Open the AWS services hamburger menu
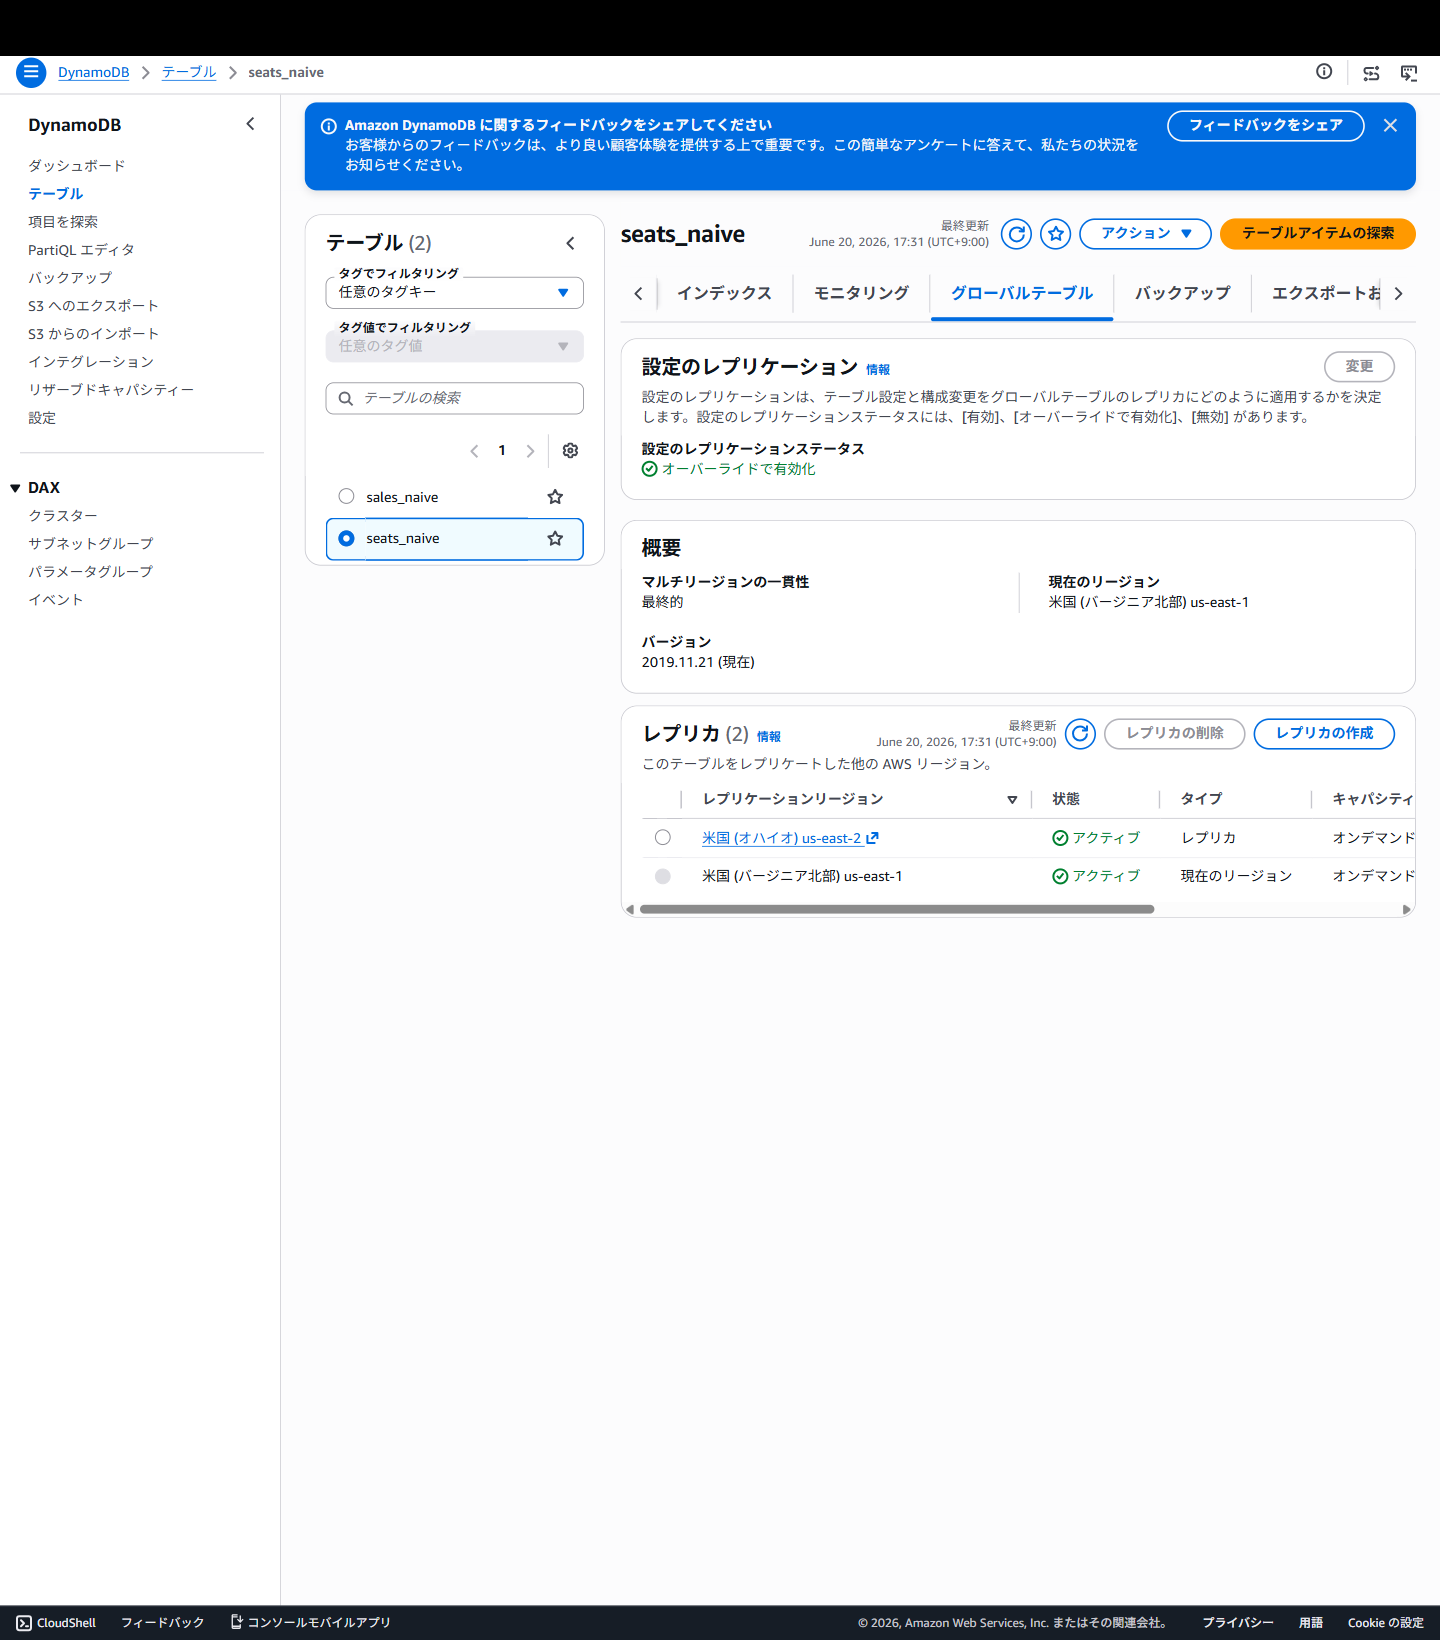Viewport: 1440px width, 1640px height. [31, 72]
